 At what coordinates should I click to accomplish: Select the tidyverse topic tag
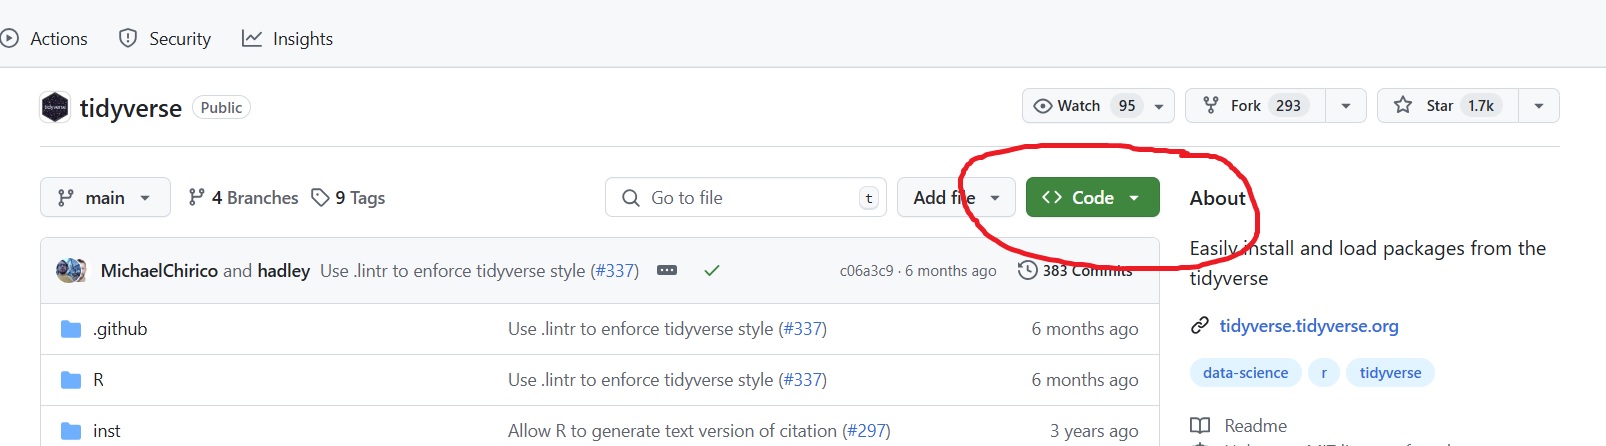[1390, 373]
